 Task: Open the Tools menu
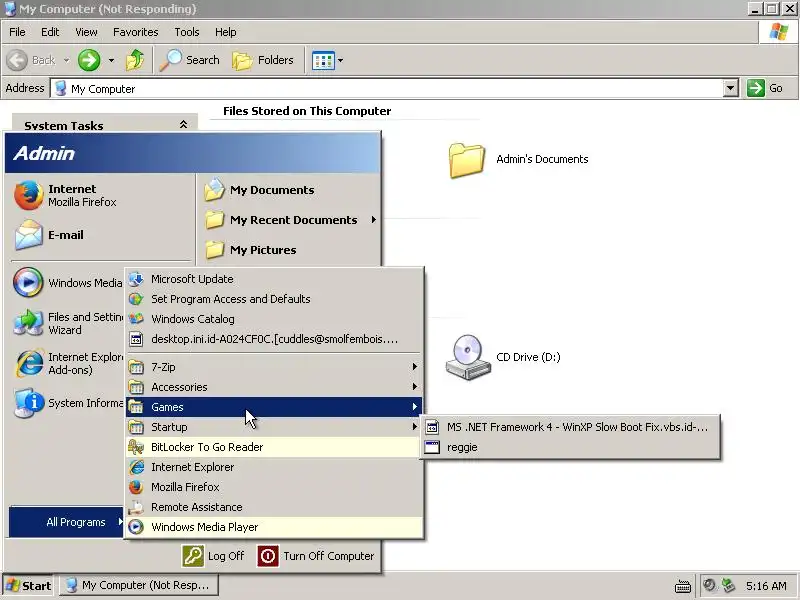coord(187,32)
